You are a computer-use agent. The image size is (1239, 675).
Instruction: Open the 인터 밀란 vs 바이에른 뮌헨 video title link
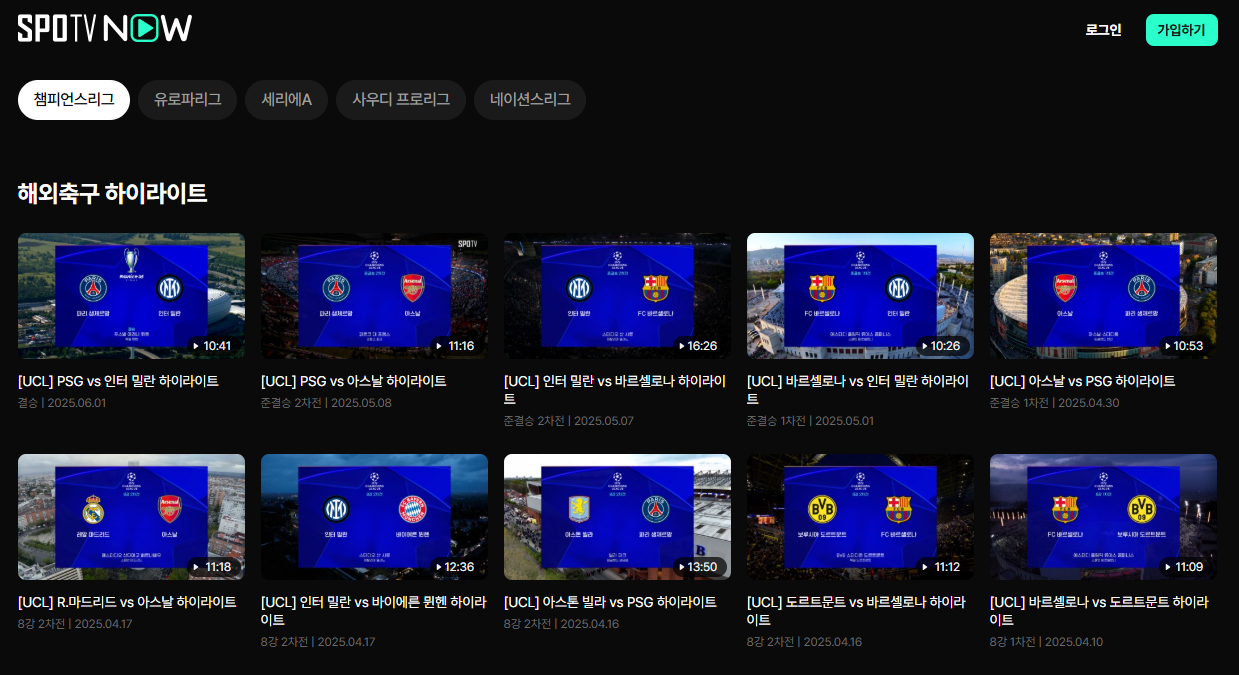374,609
